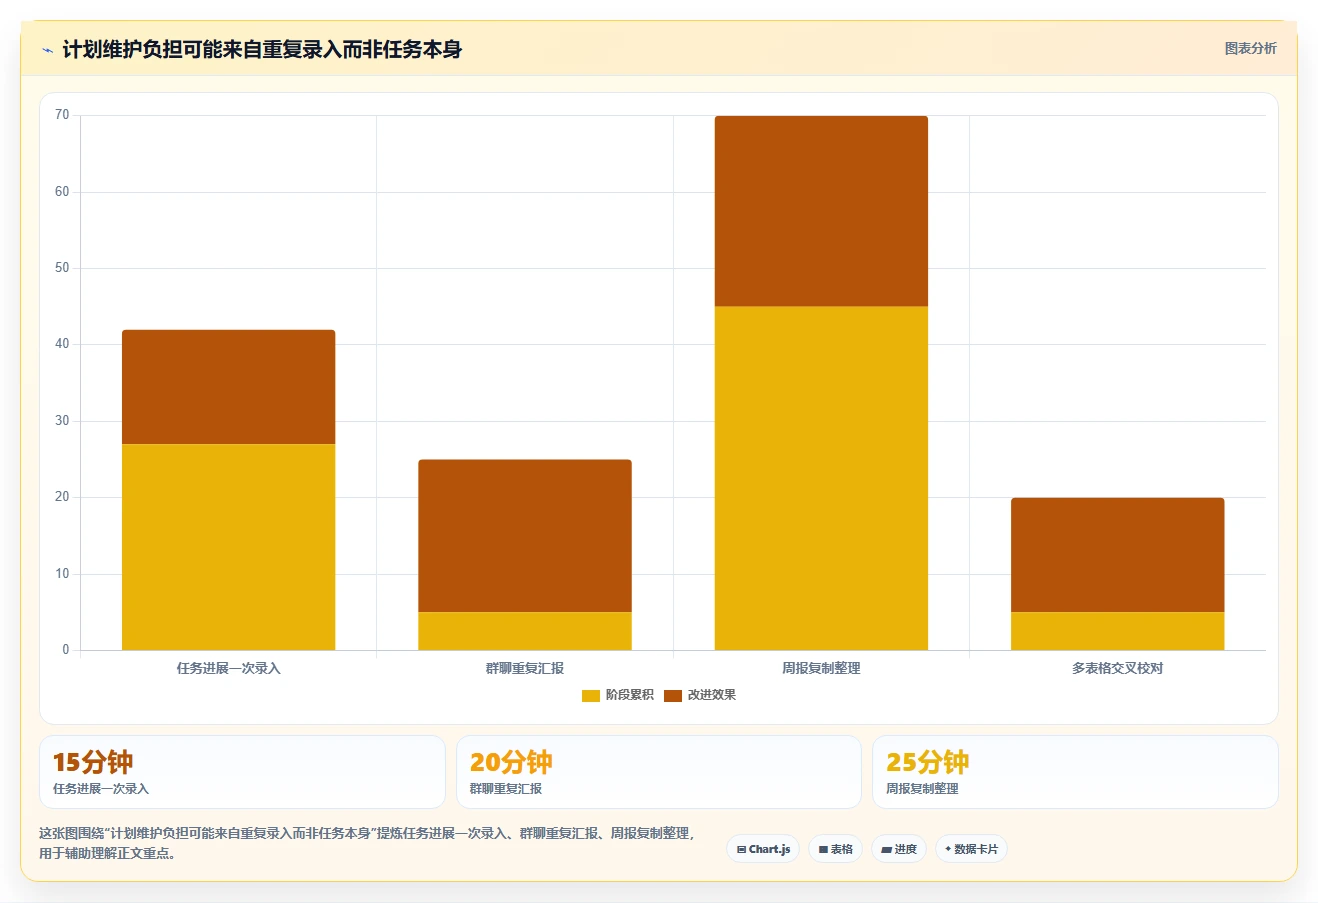Click the yellow 阶段累积 bar for 多表格交叉校对

point(1118,631)
